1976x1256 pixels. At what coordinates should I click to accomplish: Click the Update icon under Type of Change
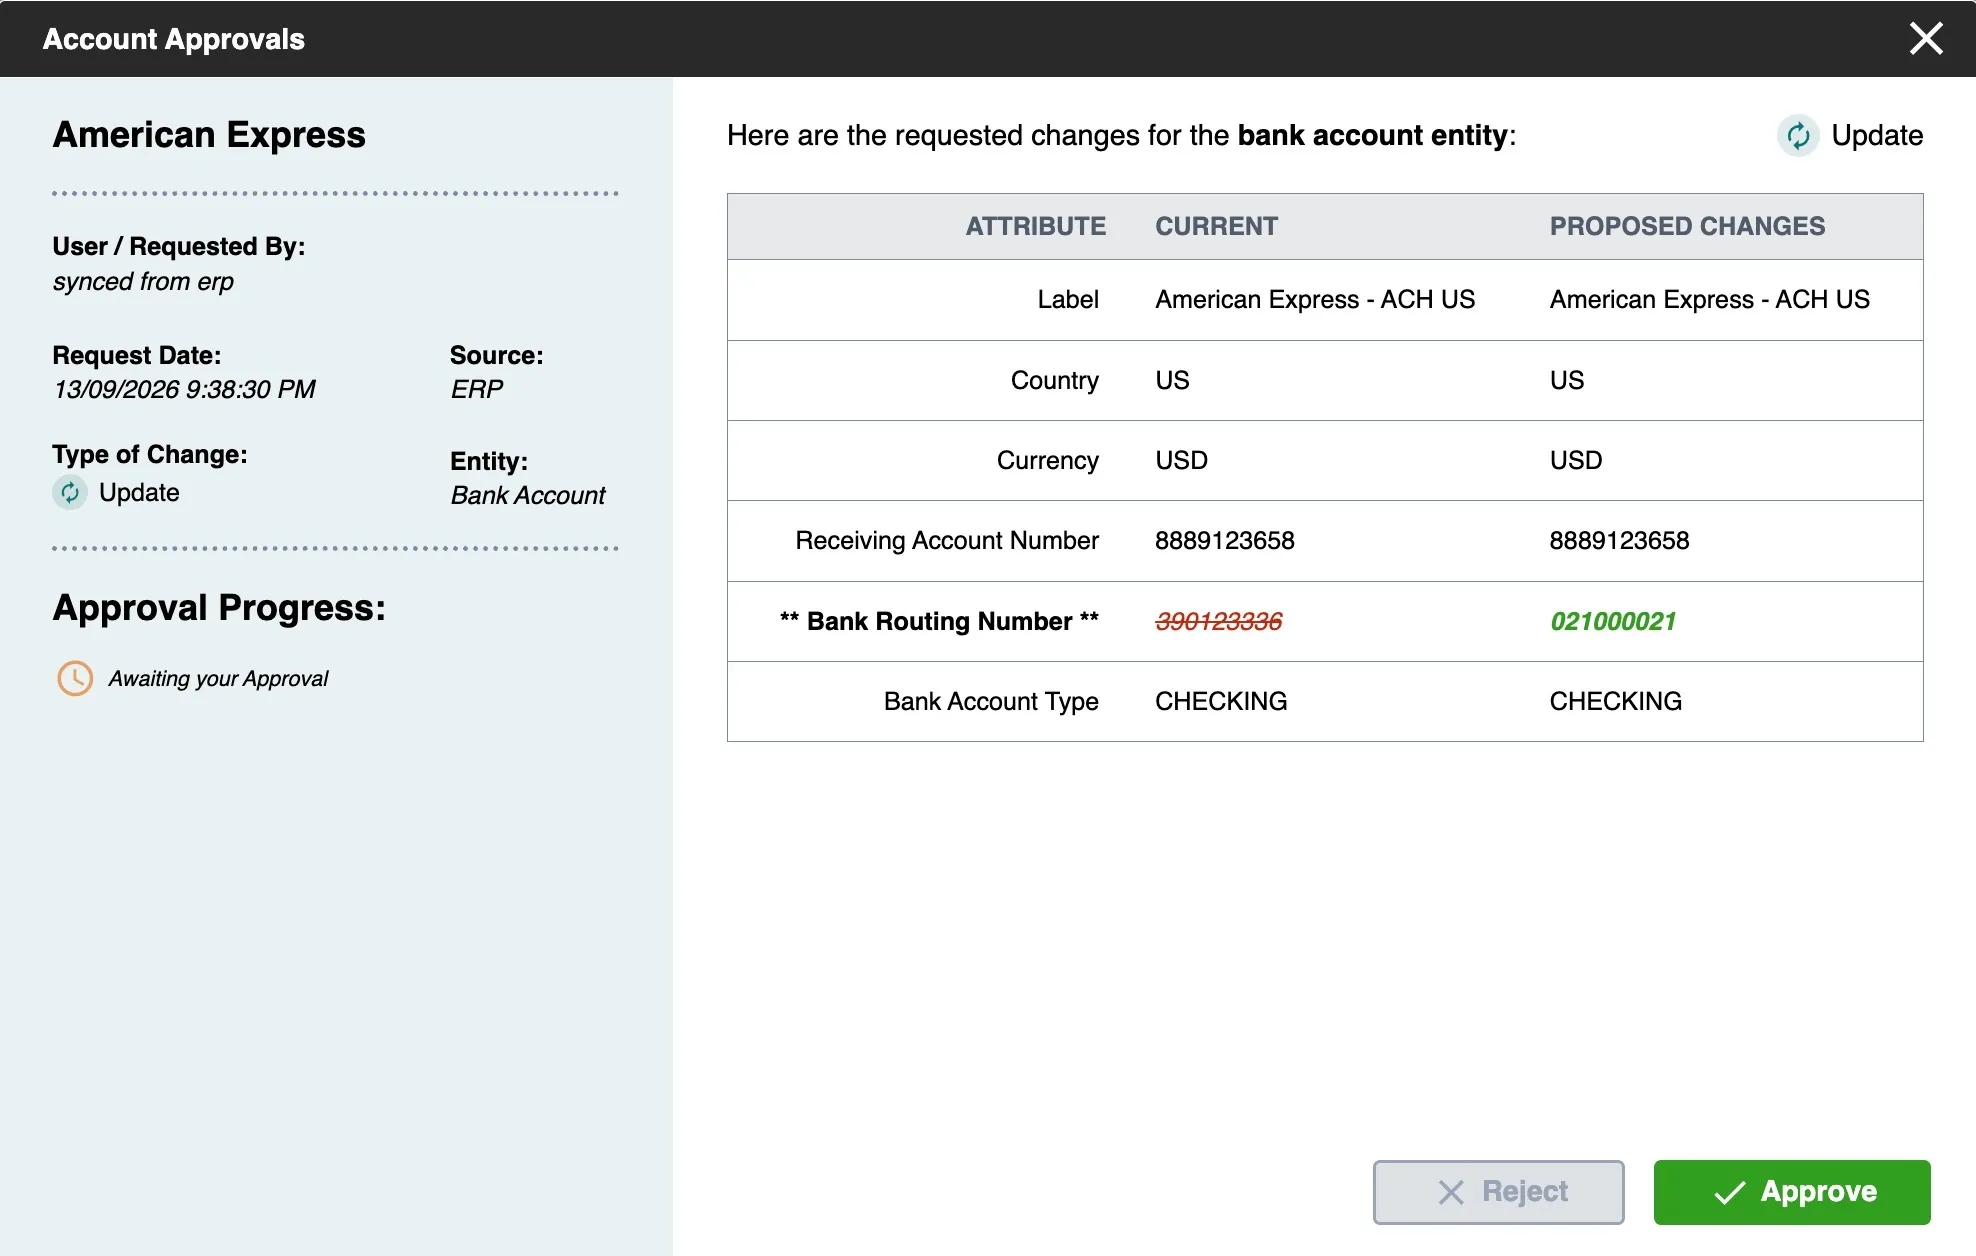70,492
